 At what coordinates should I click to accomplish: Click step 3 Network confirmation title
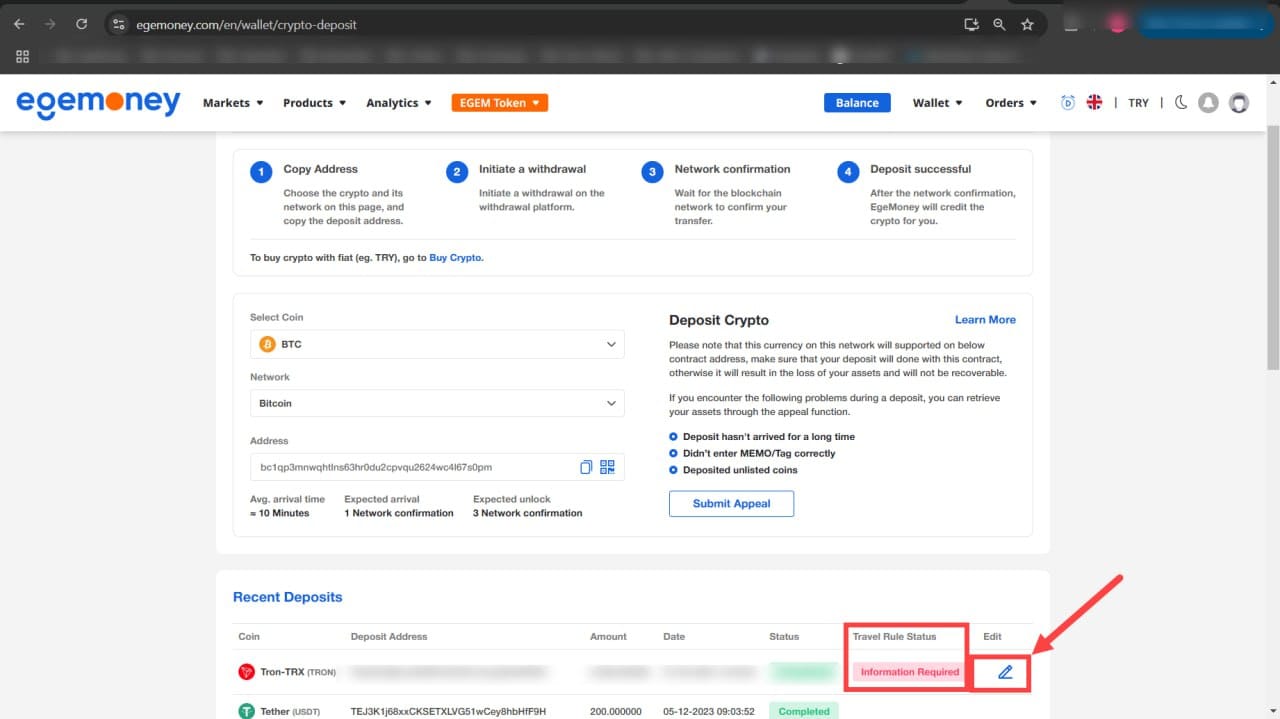coord(732,169)
